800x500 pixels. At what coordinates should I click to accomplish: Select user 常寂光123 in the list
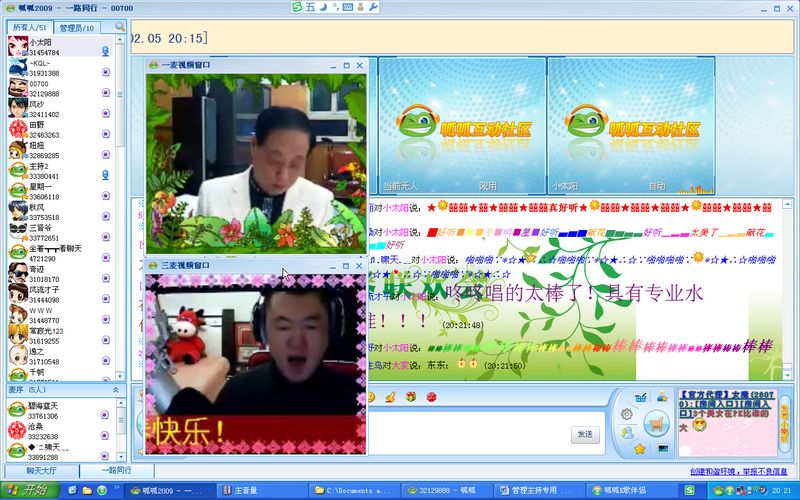coord(60,336)
